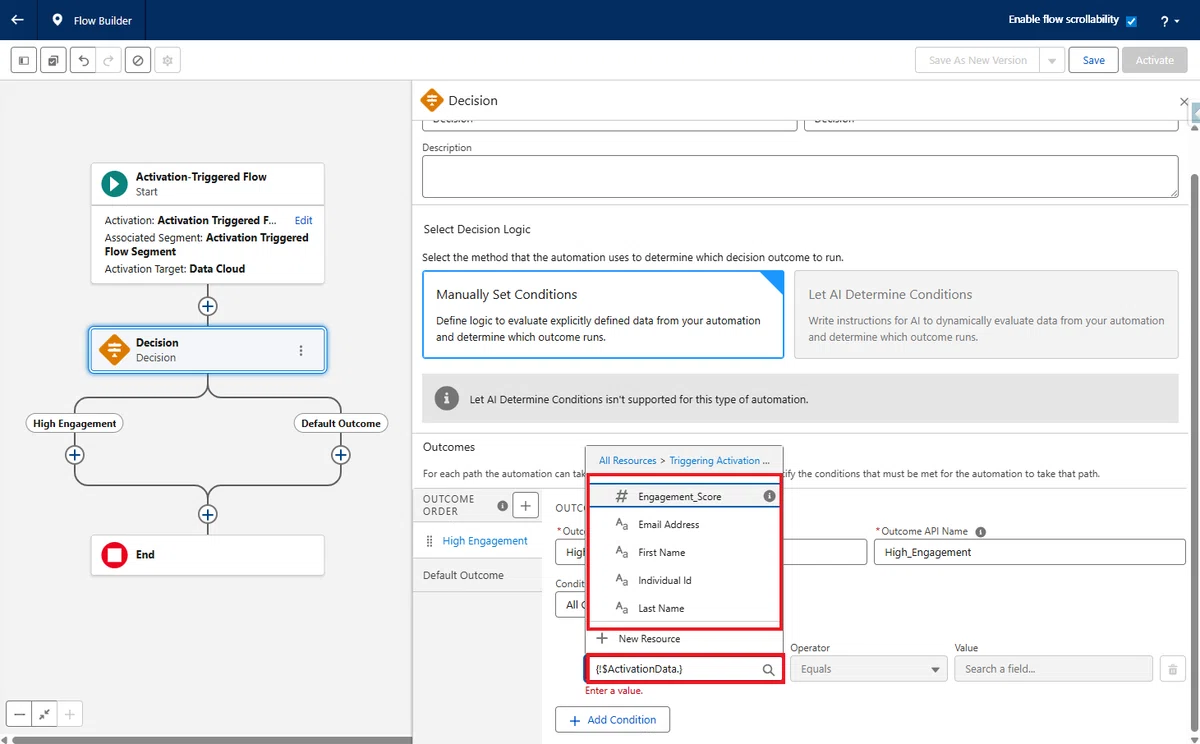
Task: Click the Triggering Activation breadcrumb link
Action: tap(720, 461)
